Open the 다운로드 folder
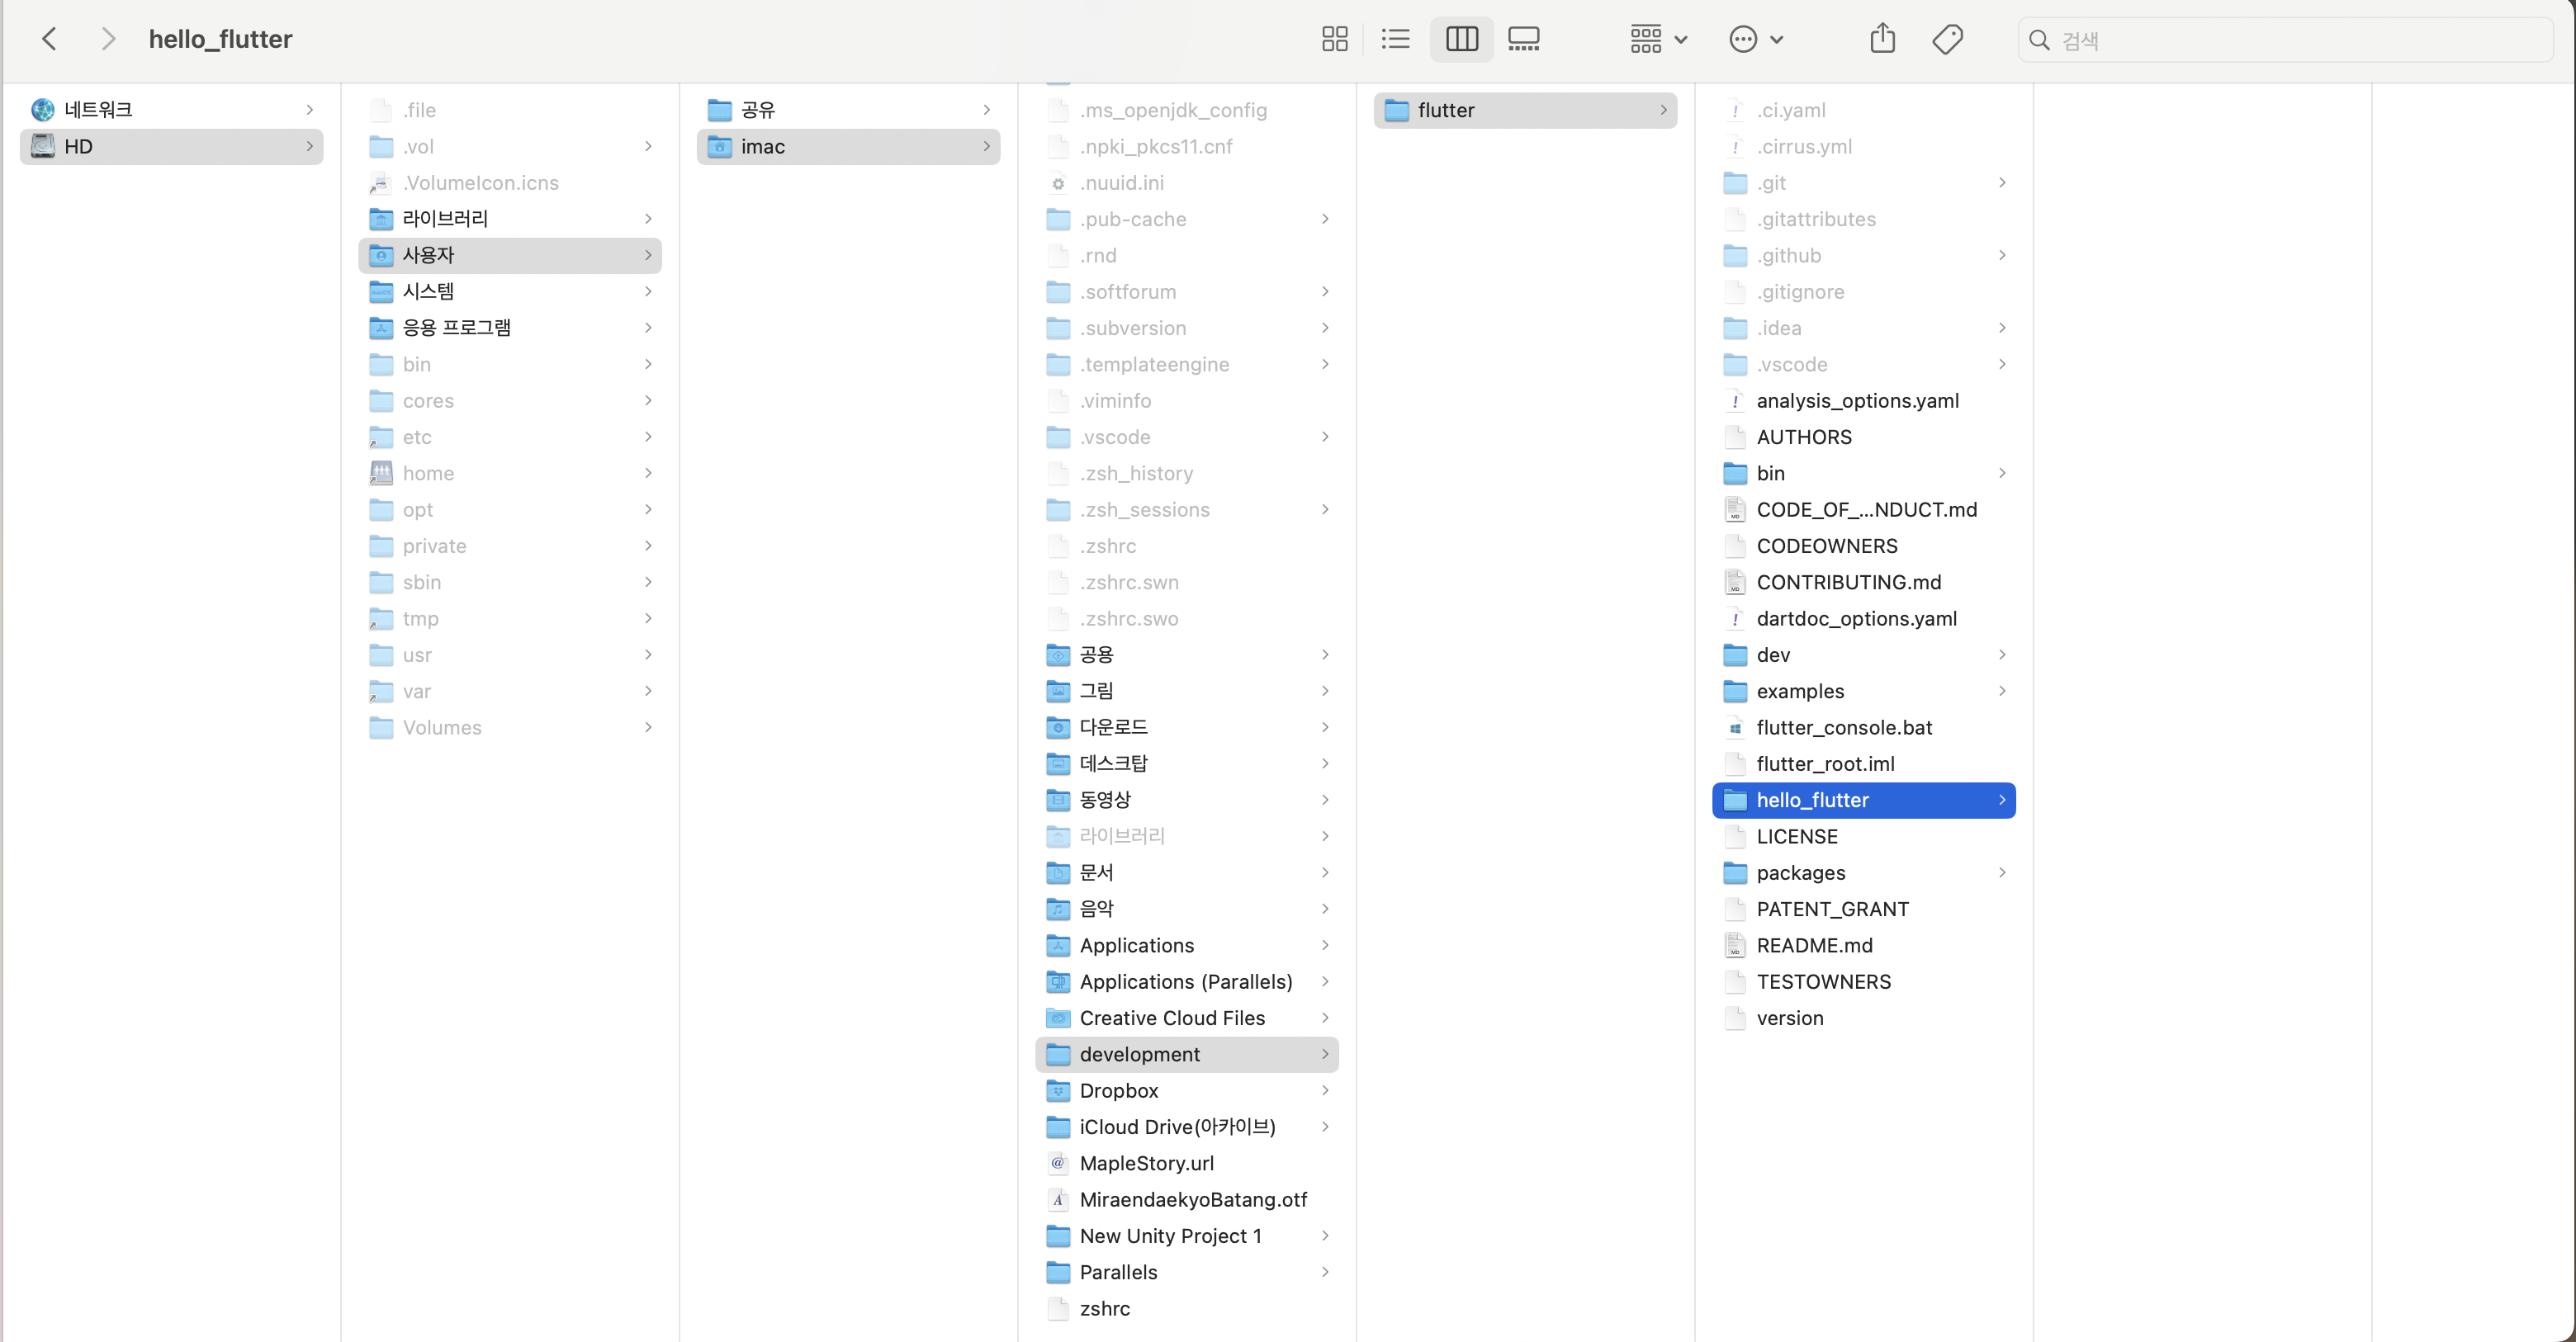2576x1342 pixels. click(x=1187, y=727)
